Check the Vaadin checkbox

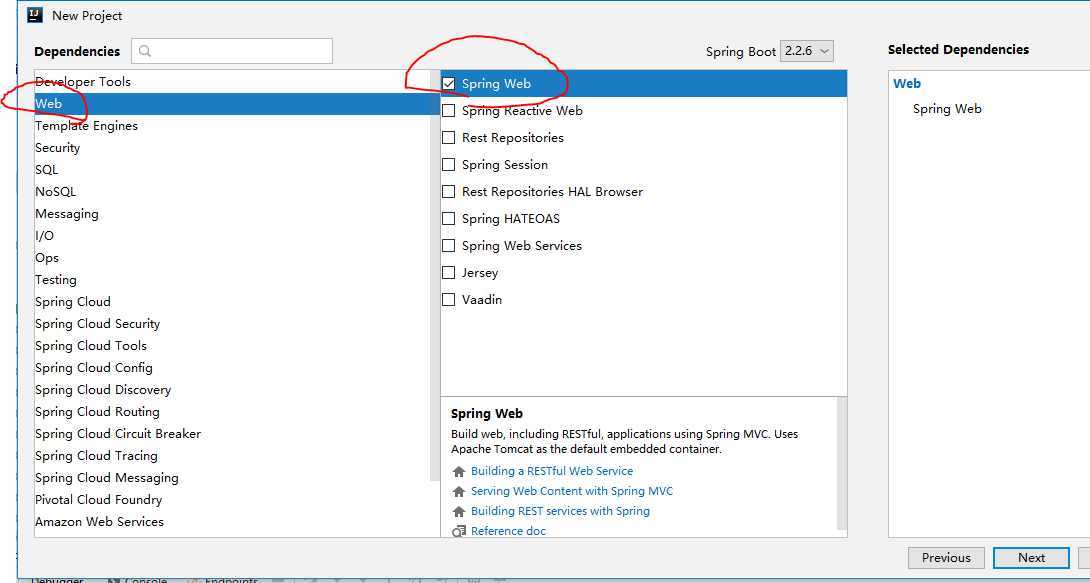point(449,300)
